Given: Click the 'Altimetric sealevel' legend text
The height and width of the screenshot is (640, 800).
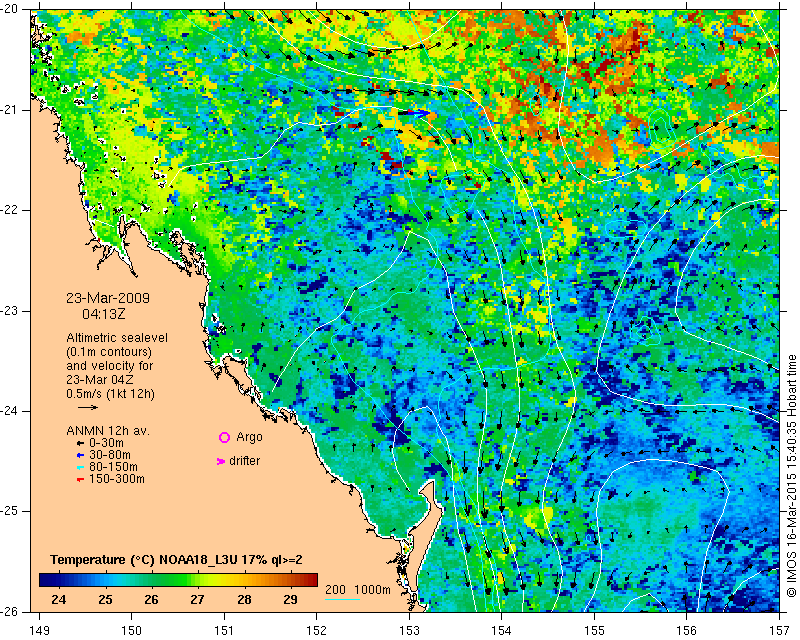Looking at the screenshot, I should coord(117,338).
